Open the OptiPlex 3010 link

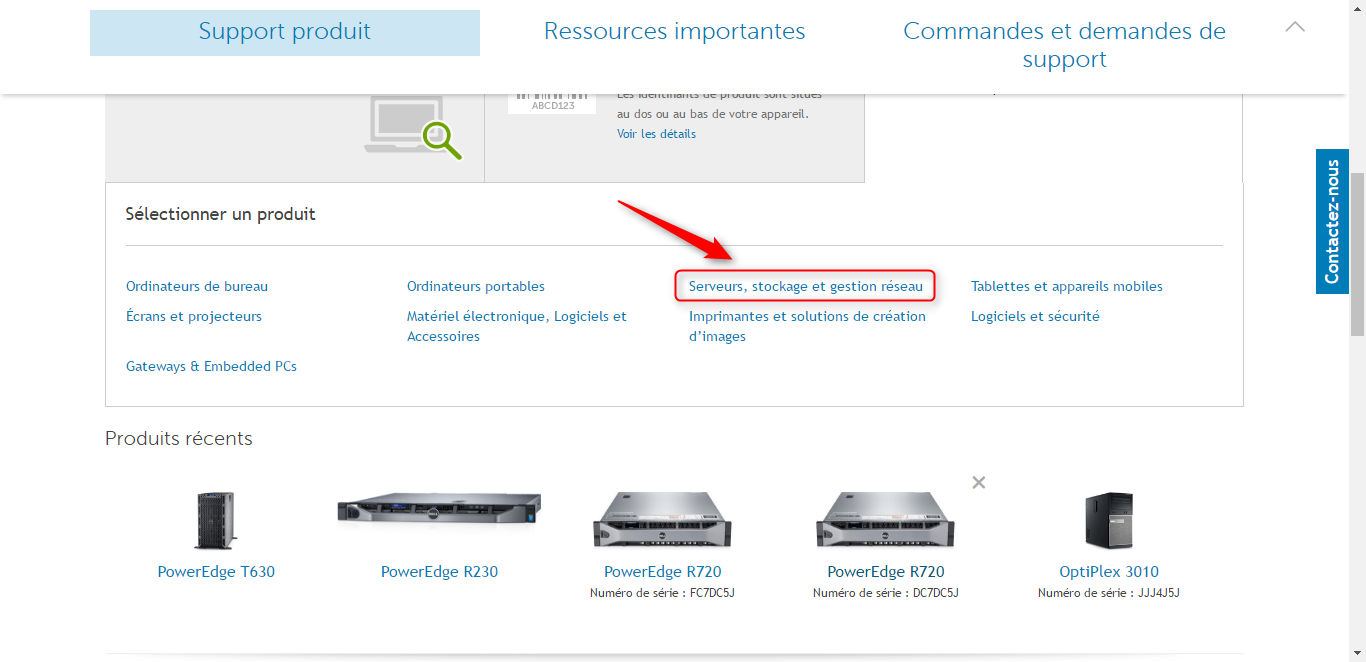coord(1109,572)
